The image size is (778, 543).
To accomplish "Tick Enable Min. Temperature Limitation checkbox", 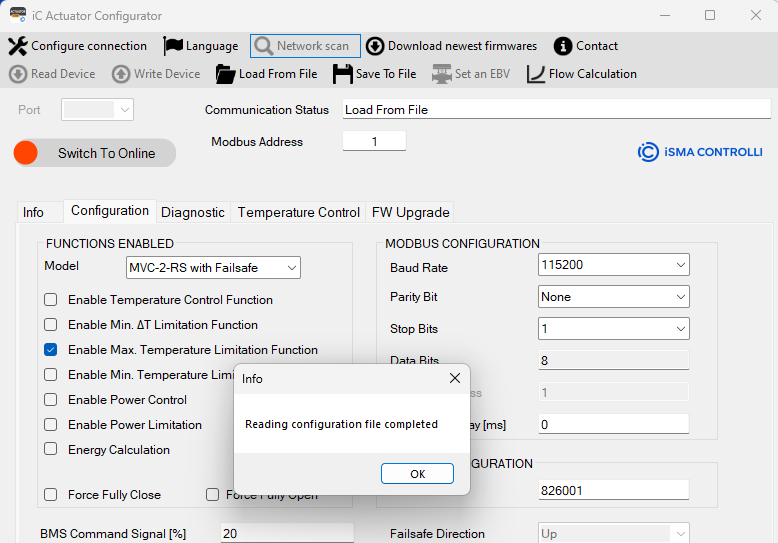I will tap(51, 374).
